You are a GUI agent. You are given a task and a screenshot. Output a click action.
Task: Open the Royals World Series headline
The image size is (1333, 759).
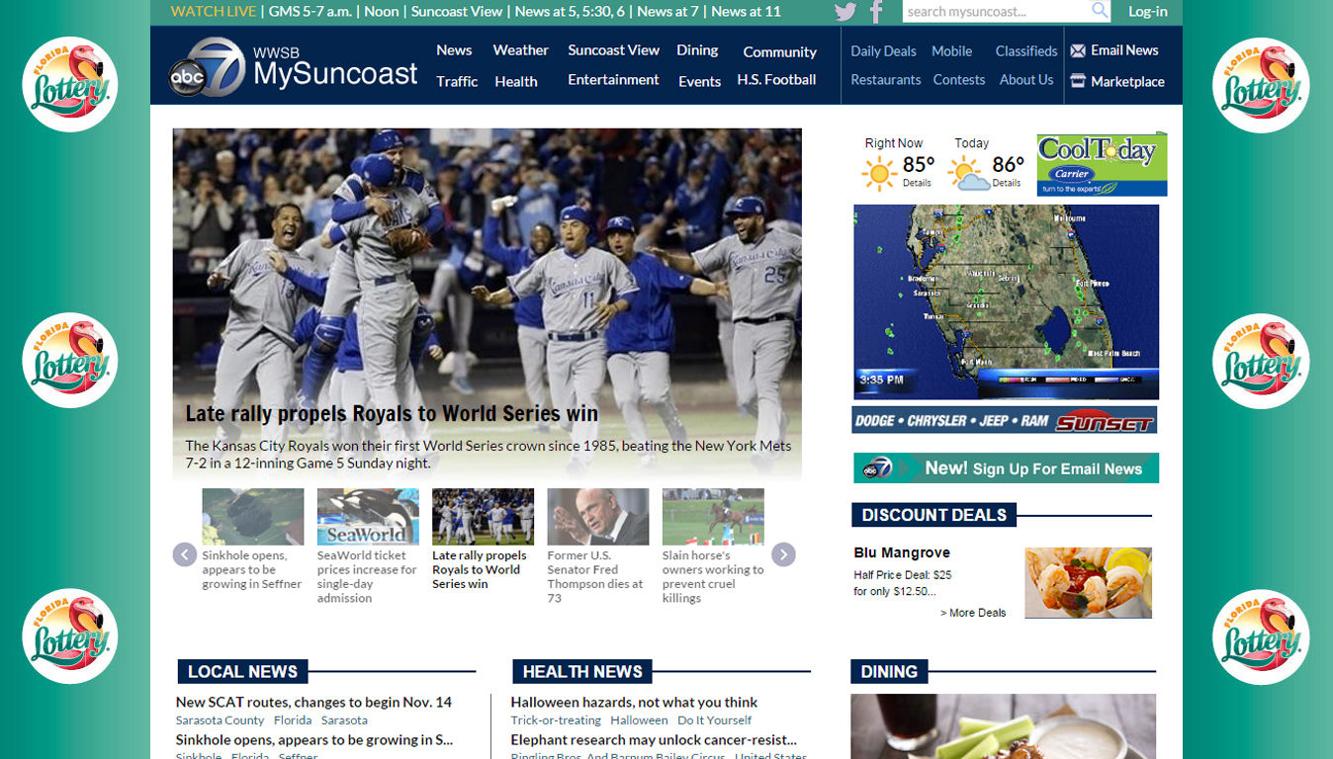pyautogui.click(x=390, y=412)
